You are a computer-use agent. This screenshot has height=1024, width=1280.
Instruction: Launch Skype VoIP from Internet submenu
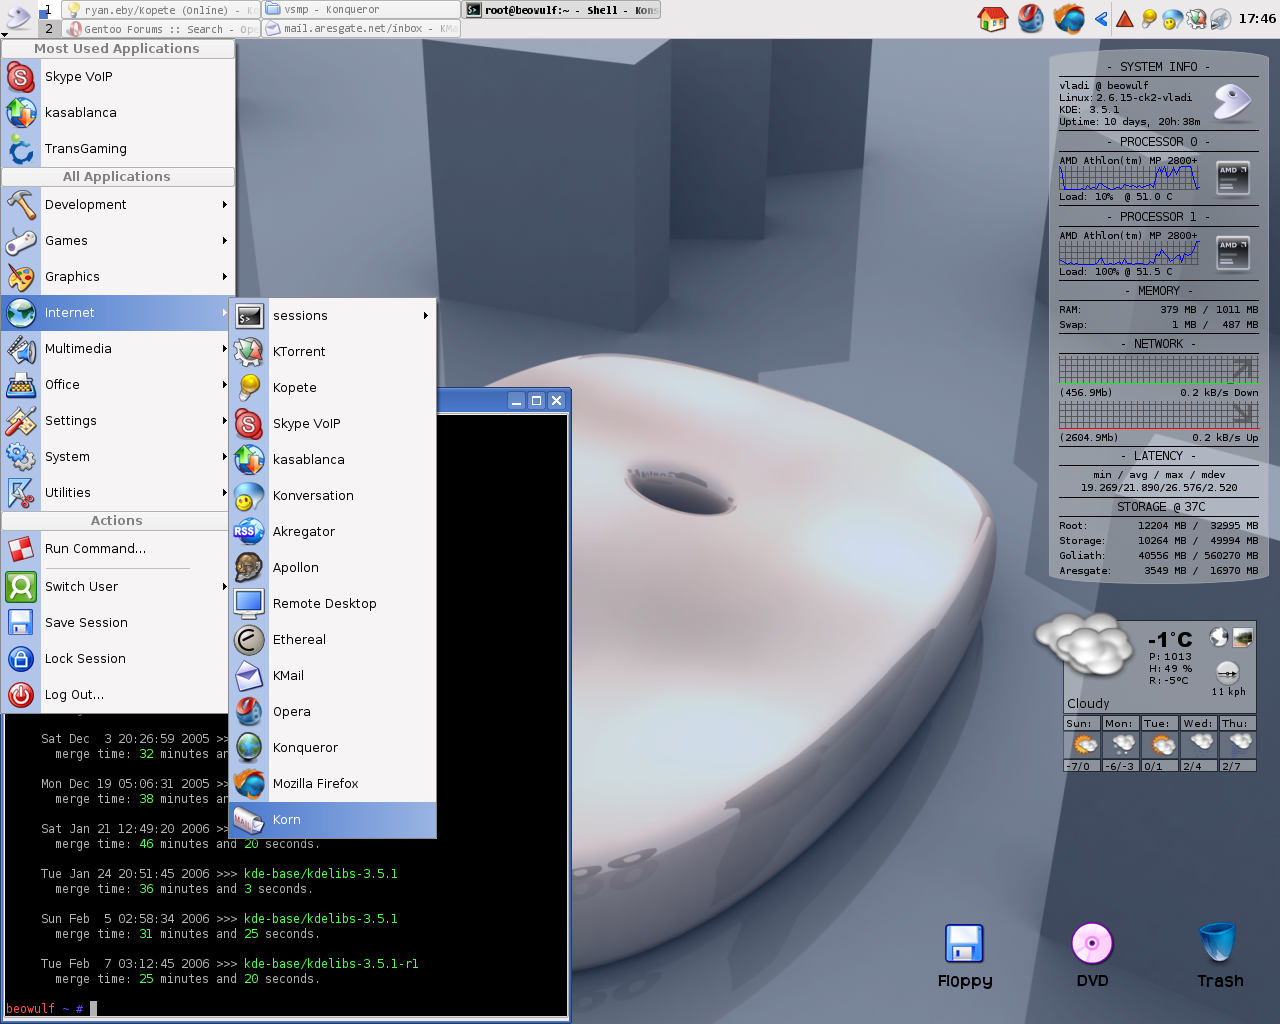333,424
